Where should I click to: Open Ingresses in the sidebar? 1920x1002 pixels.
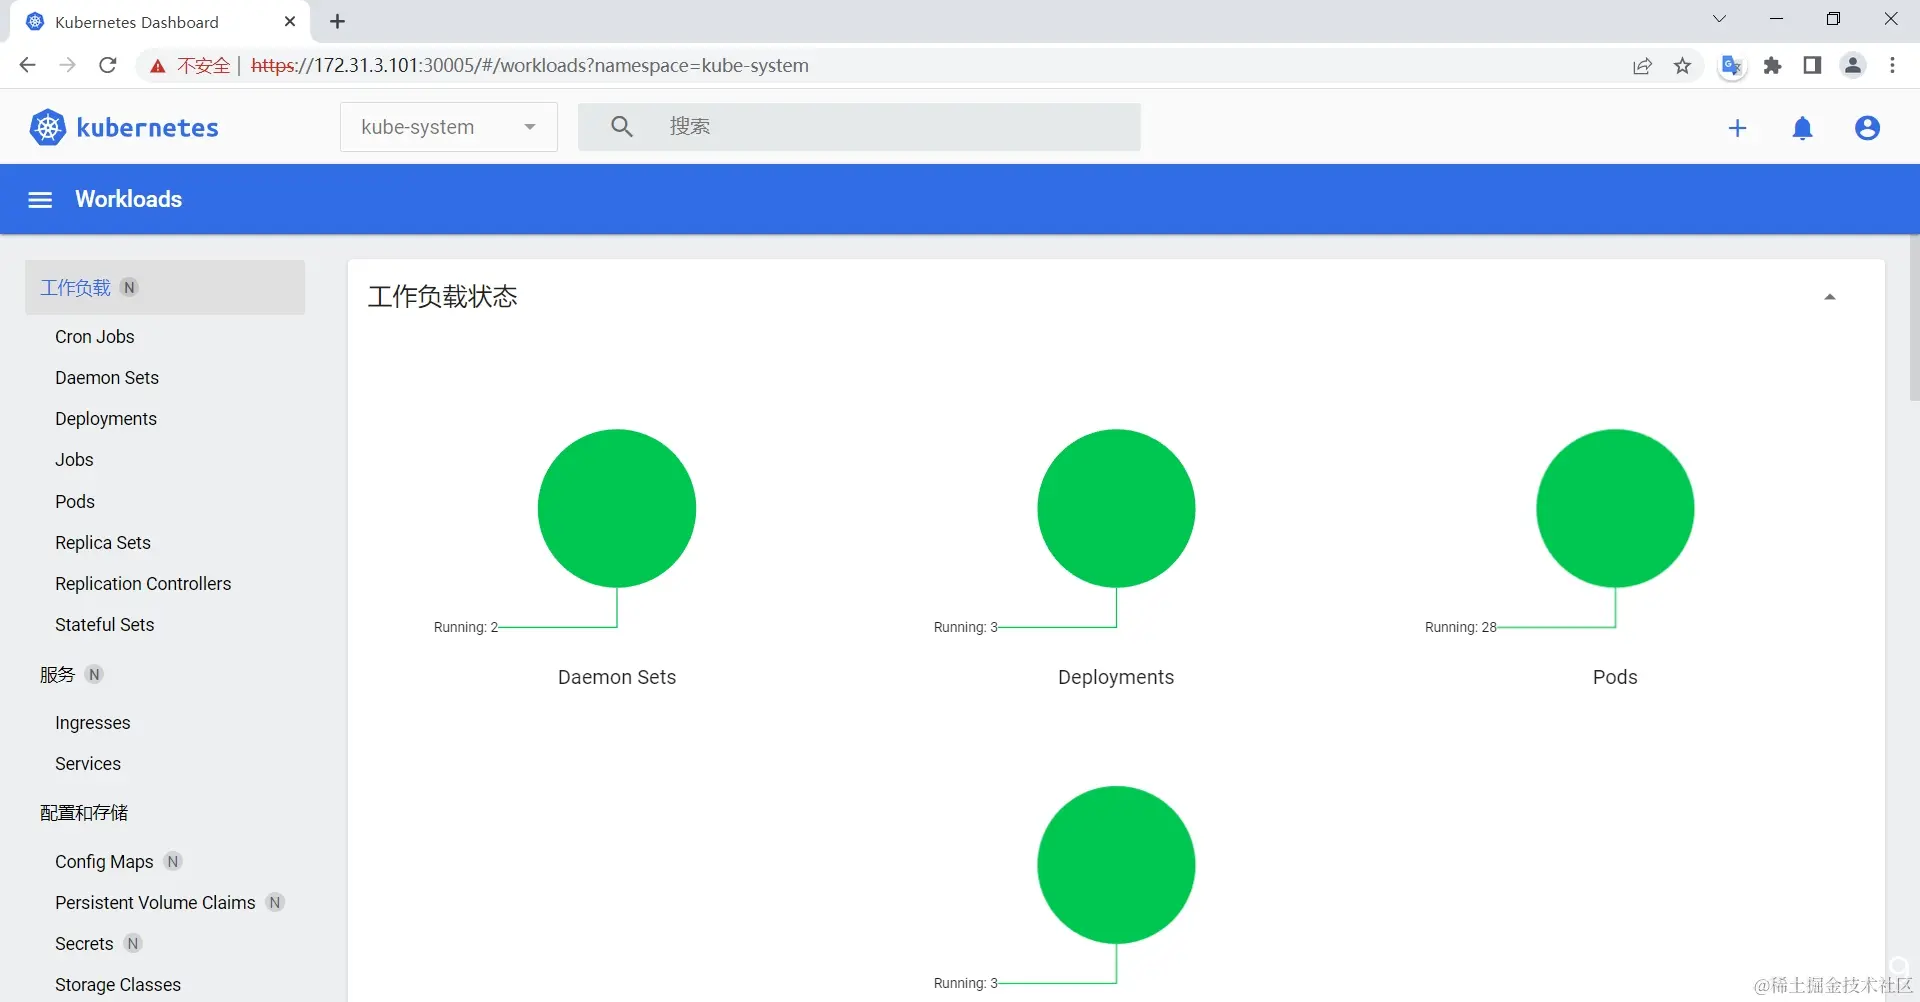pyautogui.click(x=93, y=723)
